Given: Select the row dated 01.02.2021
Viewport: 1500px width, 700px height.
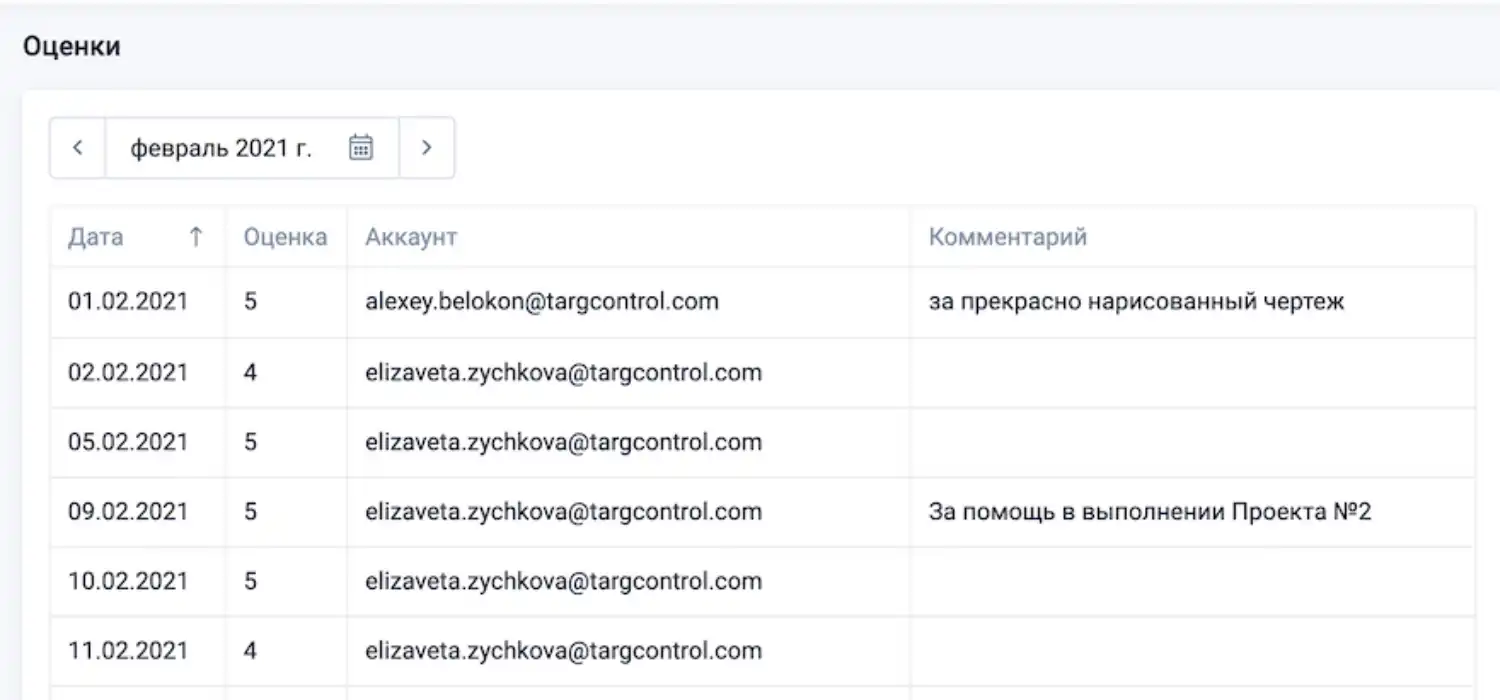Looking at the screenshot, I should pyautogui.click(x=128, y=302).
